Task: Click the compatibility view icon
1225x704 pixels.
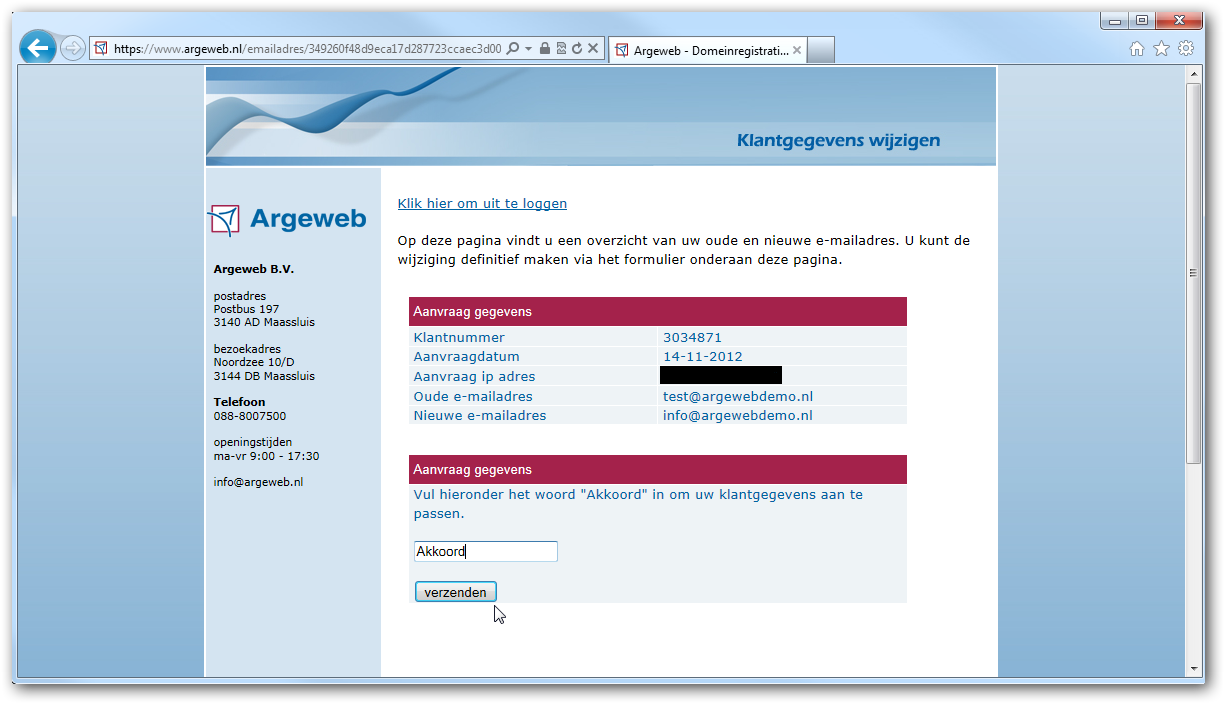Action: tap(561, 48)
